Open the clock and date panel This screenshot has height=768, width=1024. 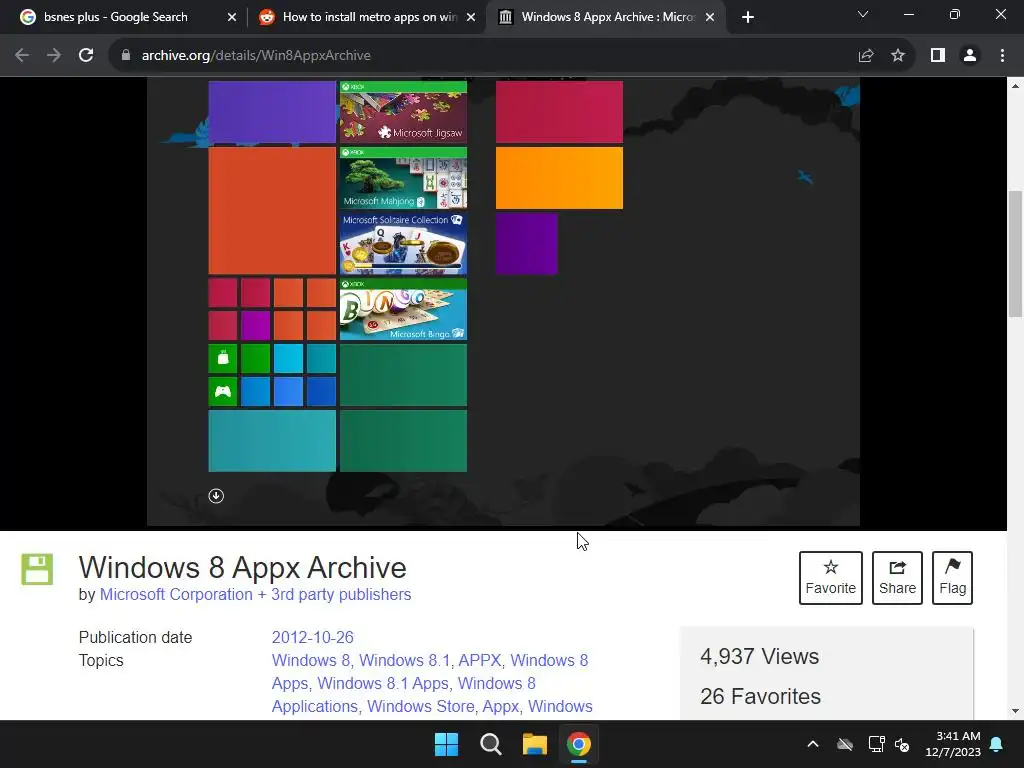pos(953,744)
